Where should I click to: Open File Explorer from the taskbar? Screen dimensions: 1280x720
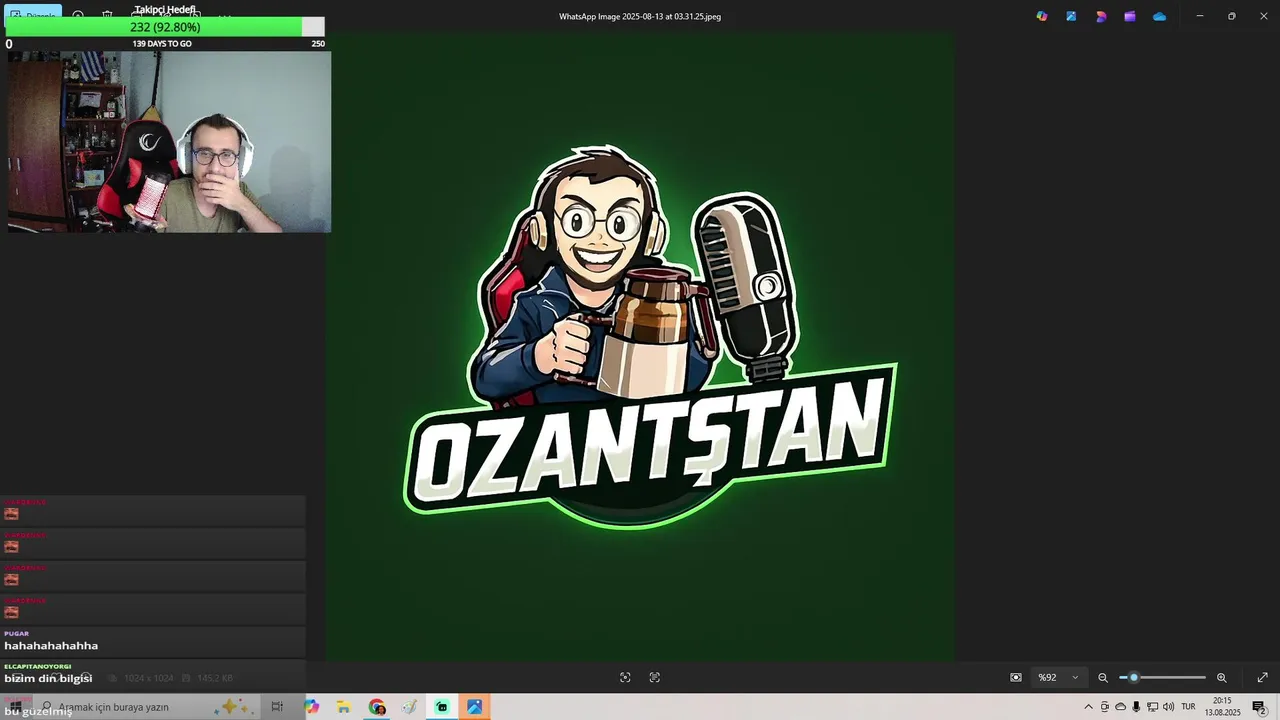point(344,707)
